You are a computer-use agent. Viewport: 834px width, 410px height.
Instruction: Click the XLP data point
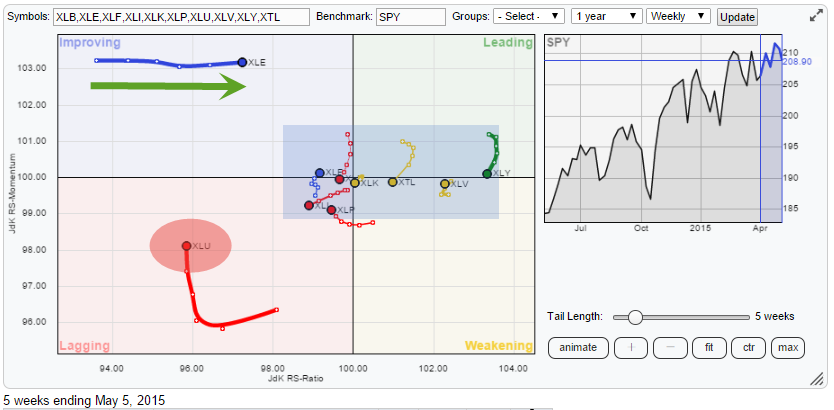[331, 210]
